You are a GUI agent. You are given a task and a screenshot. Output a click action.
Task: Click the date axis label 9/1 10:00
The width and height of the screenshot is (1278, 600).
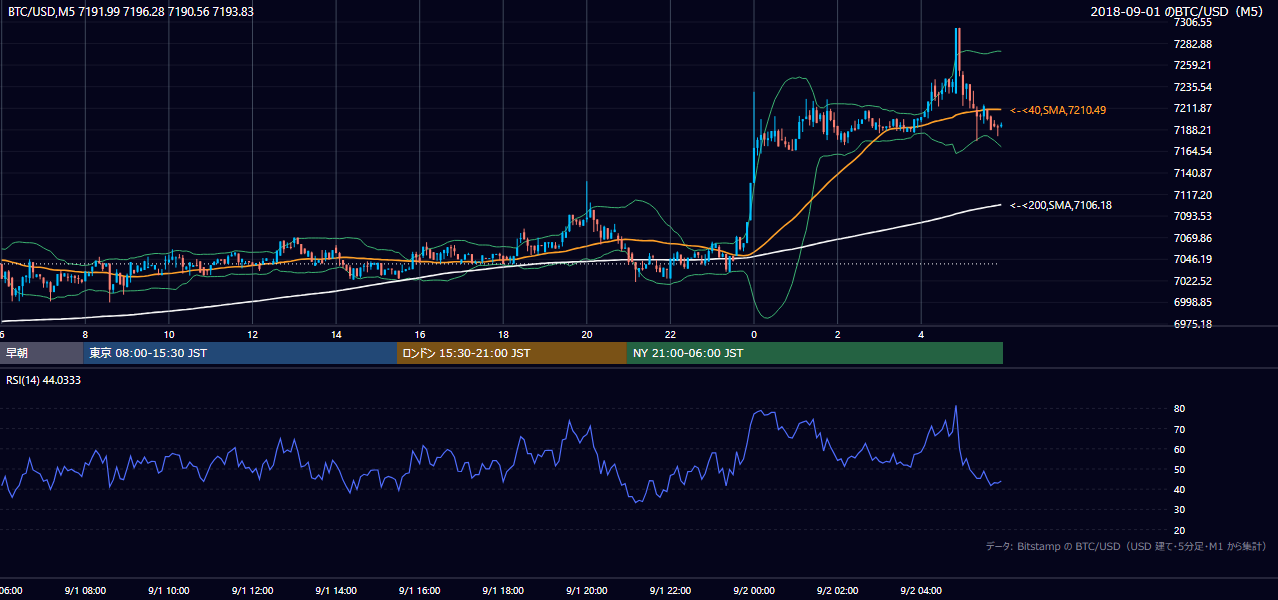(168, 590)
